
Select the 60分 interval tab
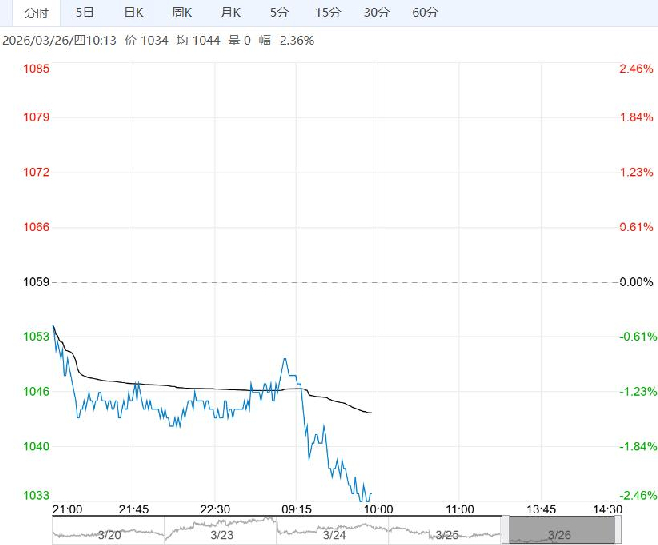425,13
